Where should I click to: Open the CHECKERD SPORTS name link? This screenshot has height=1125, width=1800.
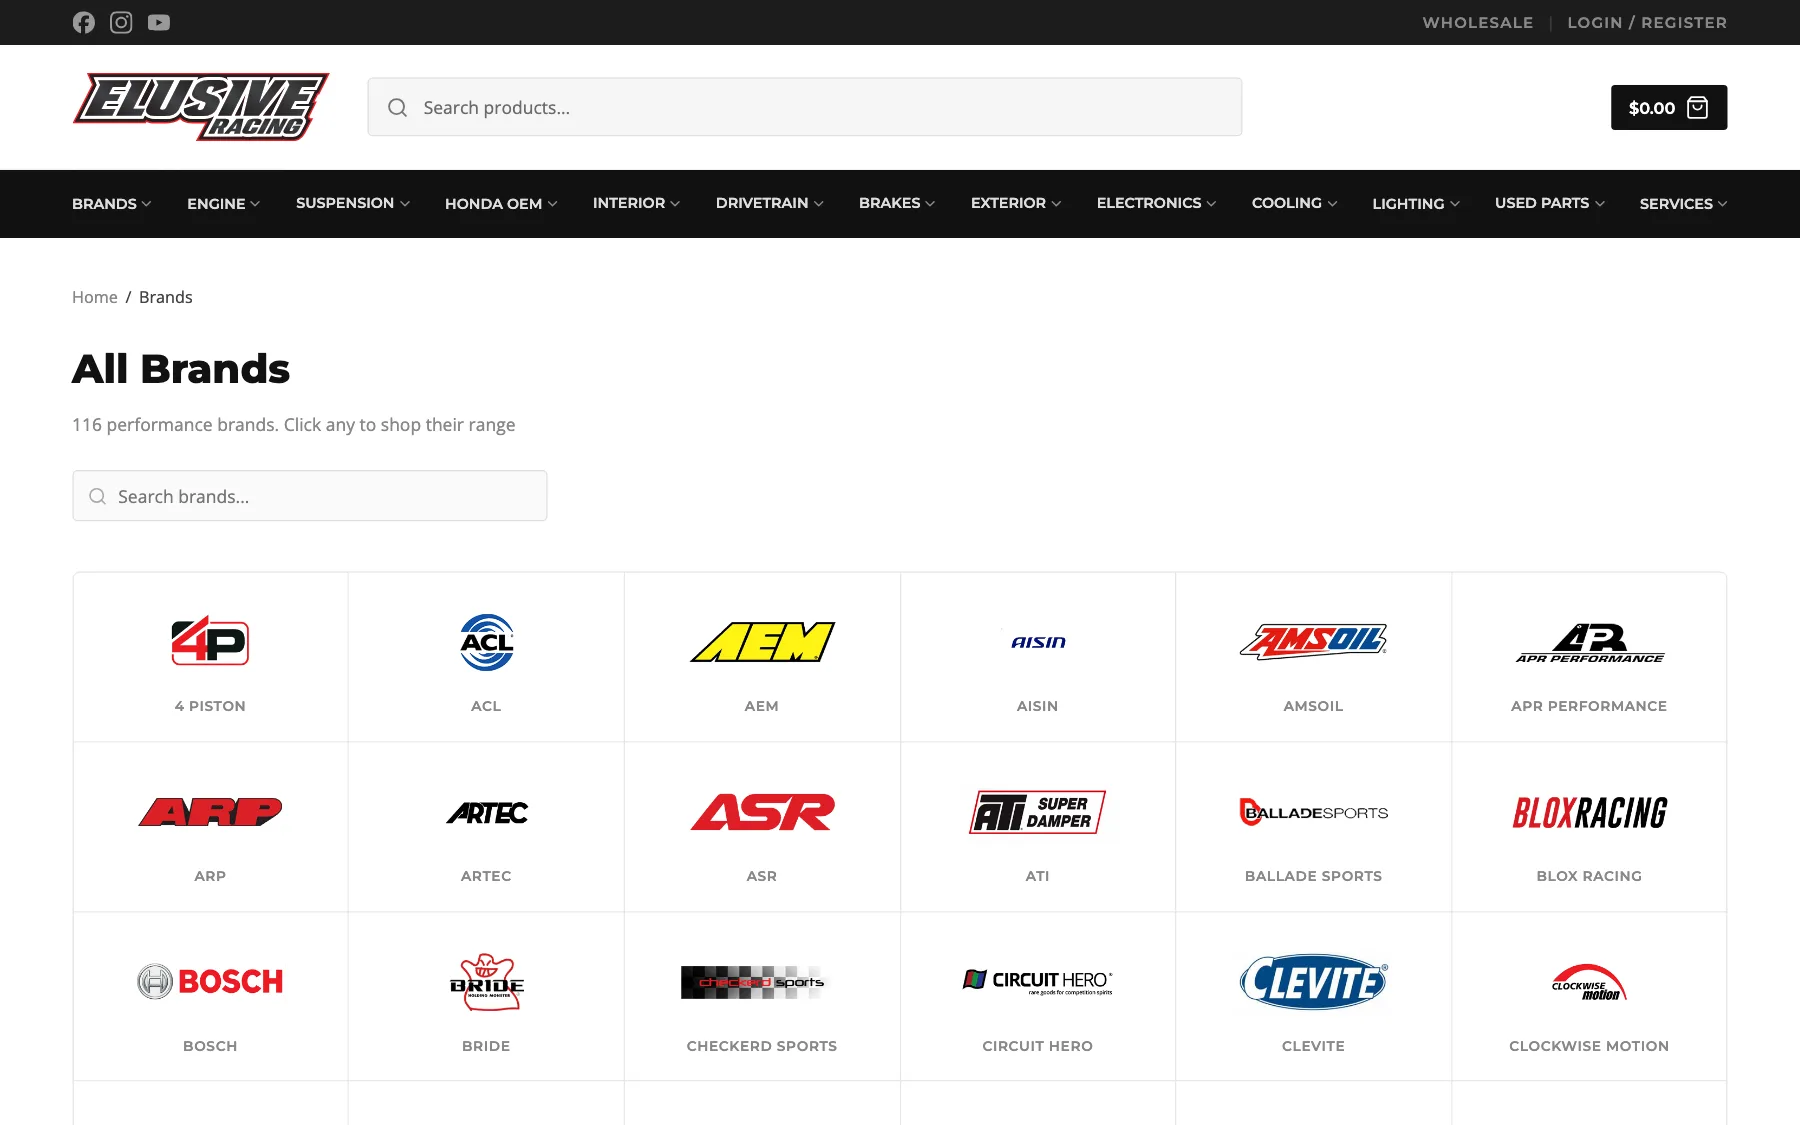pyautogui.click(x=762, y=1046)
